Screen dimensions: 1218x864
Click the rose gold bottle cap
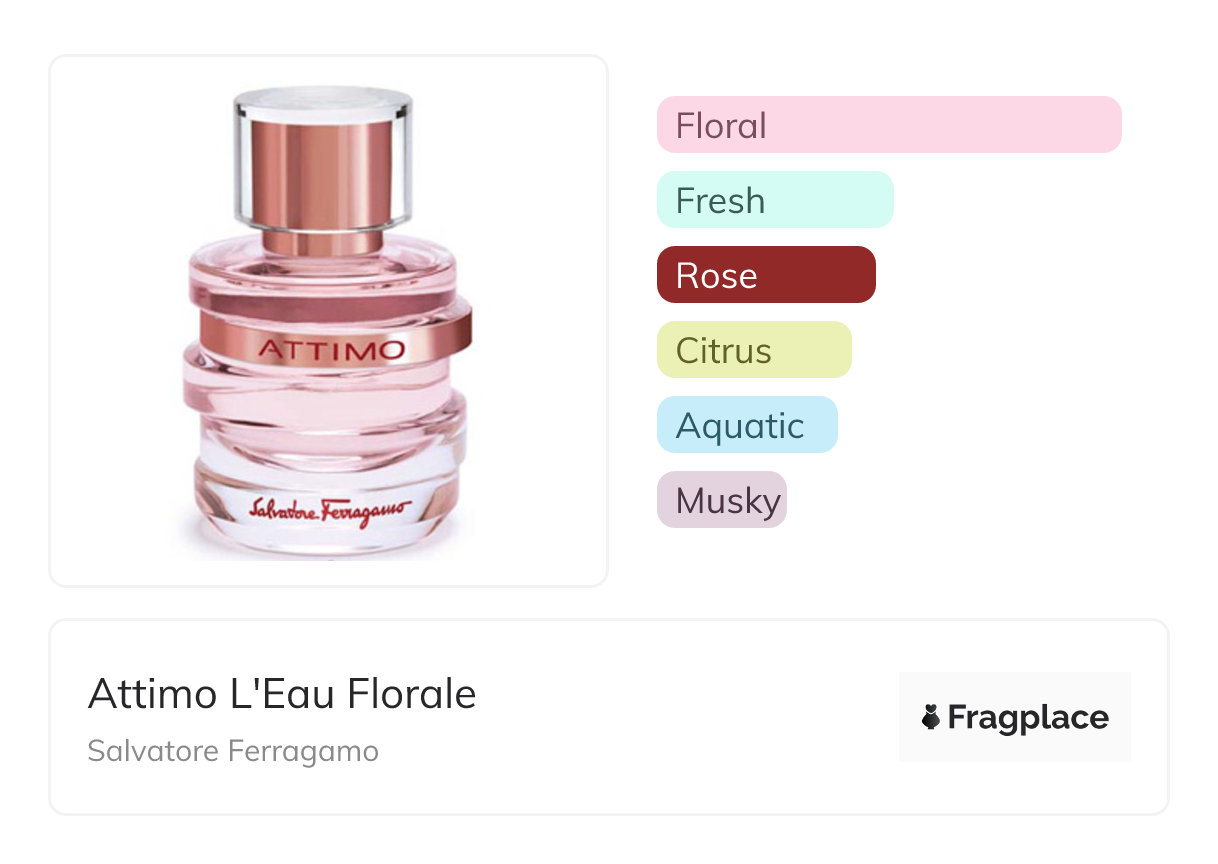click(x=323, y=170)
